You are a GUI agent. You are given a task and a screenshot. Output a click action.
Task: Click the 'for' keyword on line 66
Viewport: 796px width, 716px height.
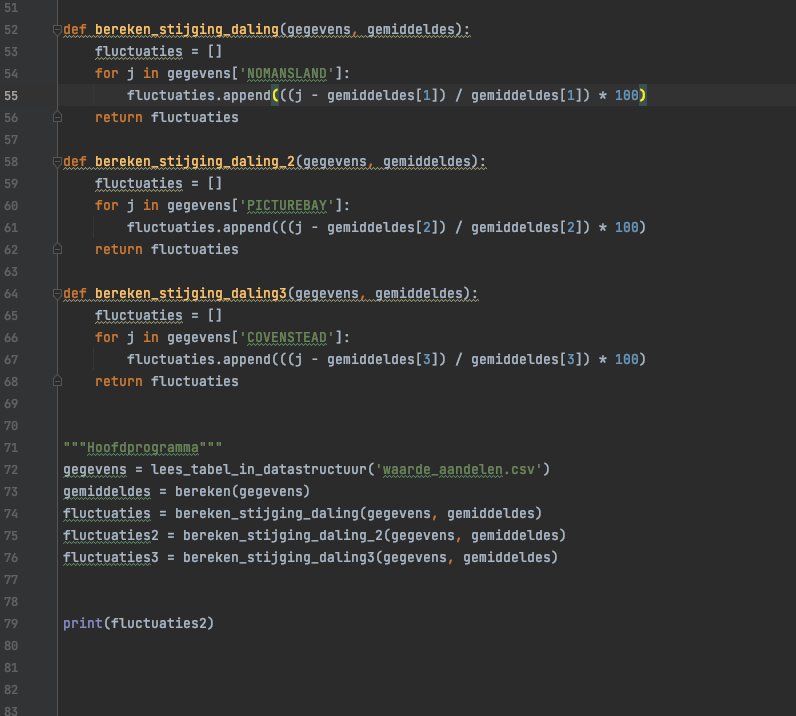click(107, 338)
